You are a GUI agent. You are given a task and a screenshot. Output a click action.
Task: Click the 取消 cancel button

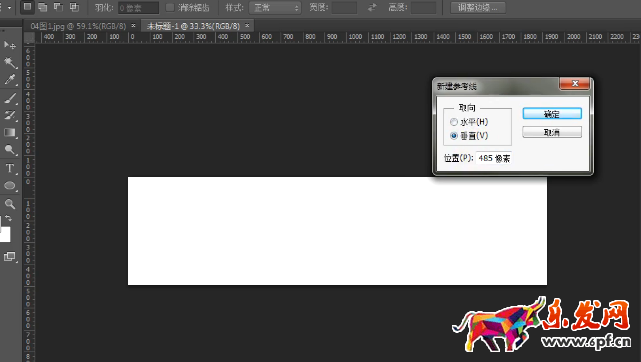tap(552, 132)
